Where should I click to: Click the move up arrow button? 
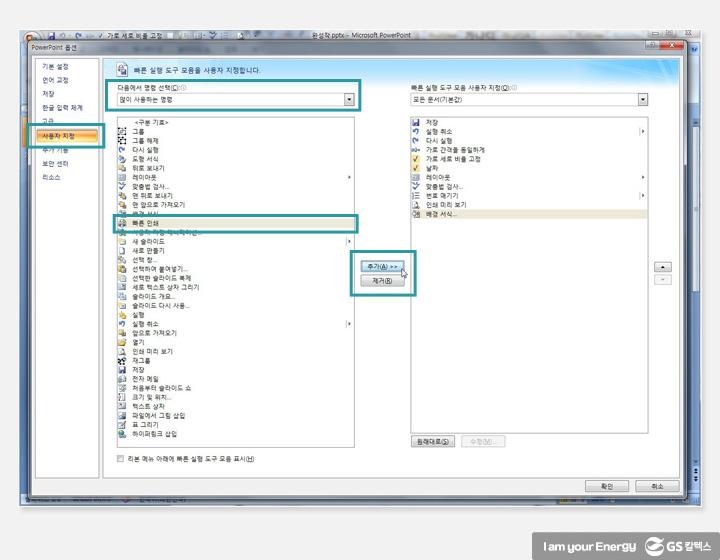point(662,267)
